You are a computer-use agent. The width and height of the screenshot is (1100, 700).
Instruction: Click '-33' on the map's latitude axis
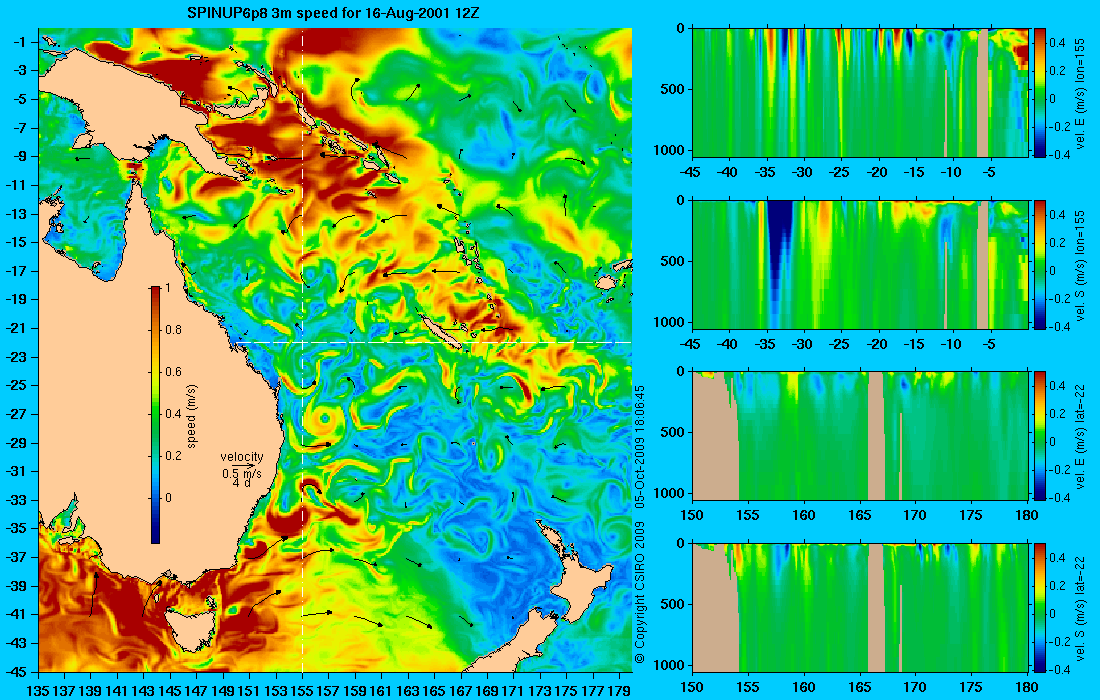tap(15, 500)
